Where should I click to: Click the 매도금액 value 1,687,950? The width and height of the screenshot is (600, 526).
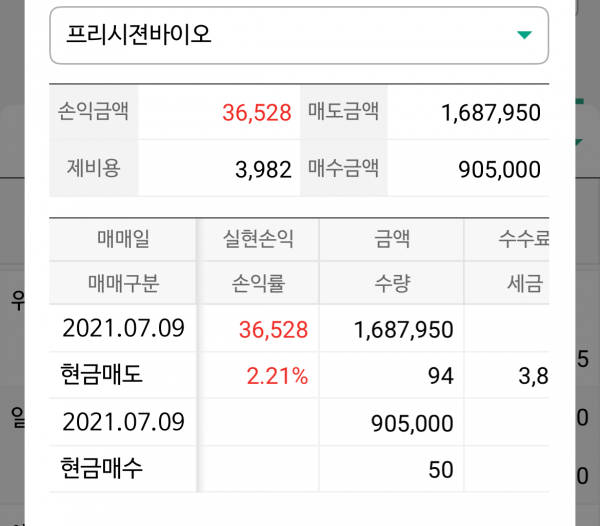490,113
